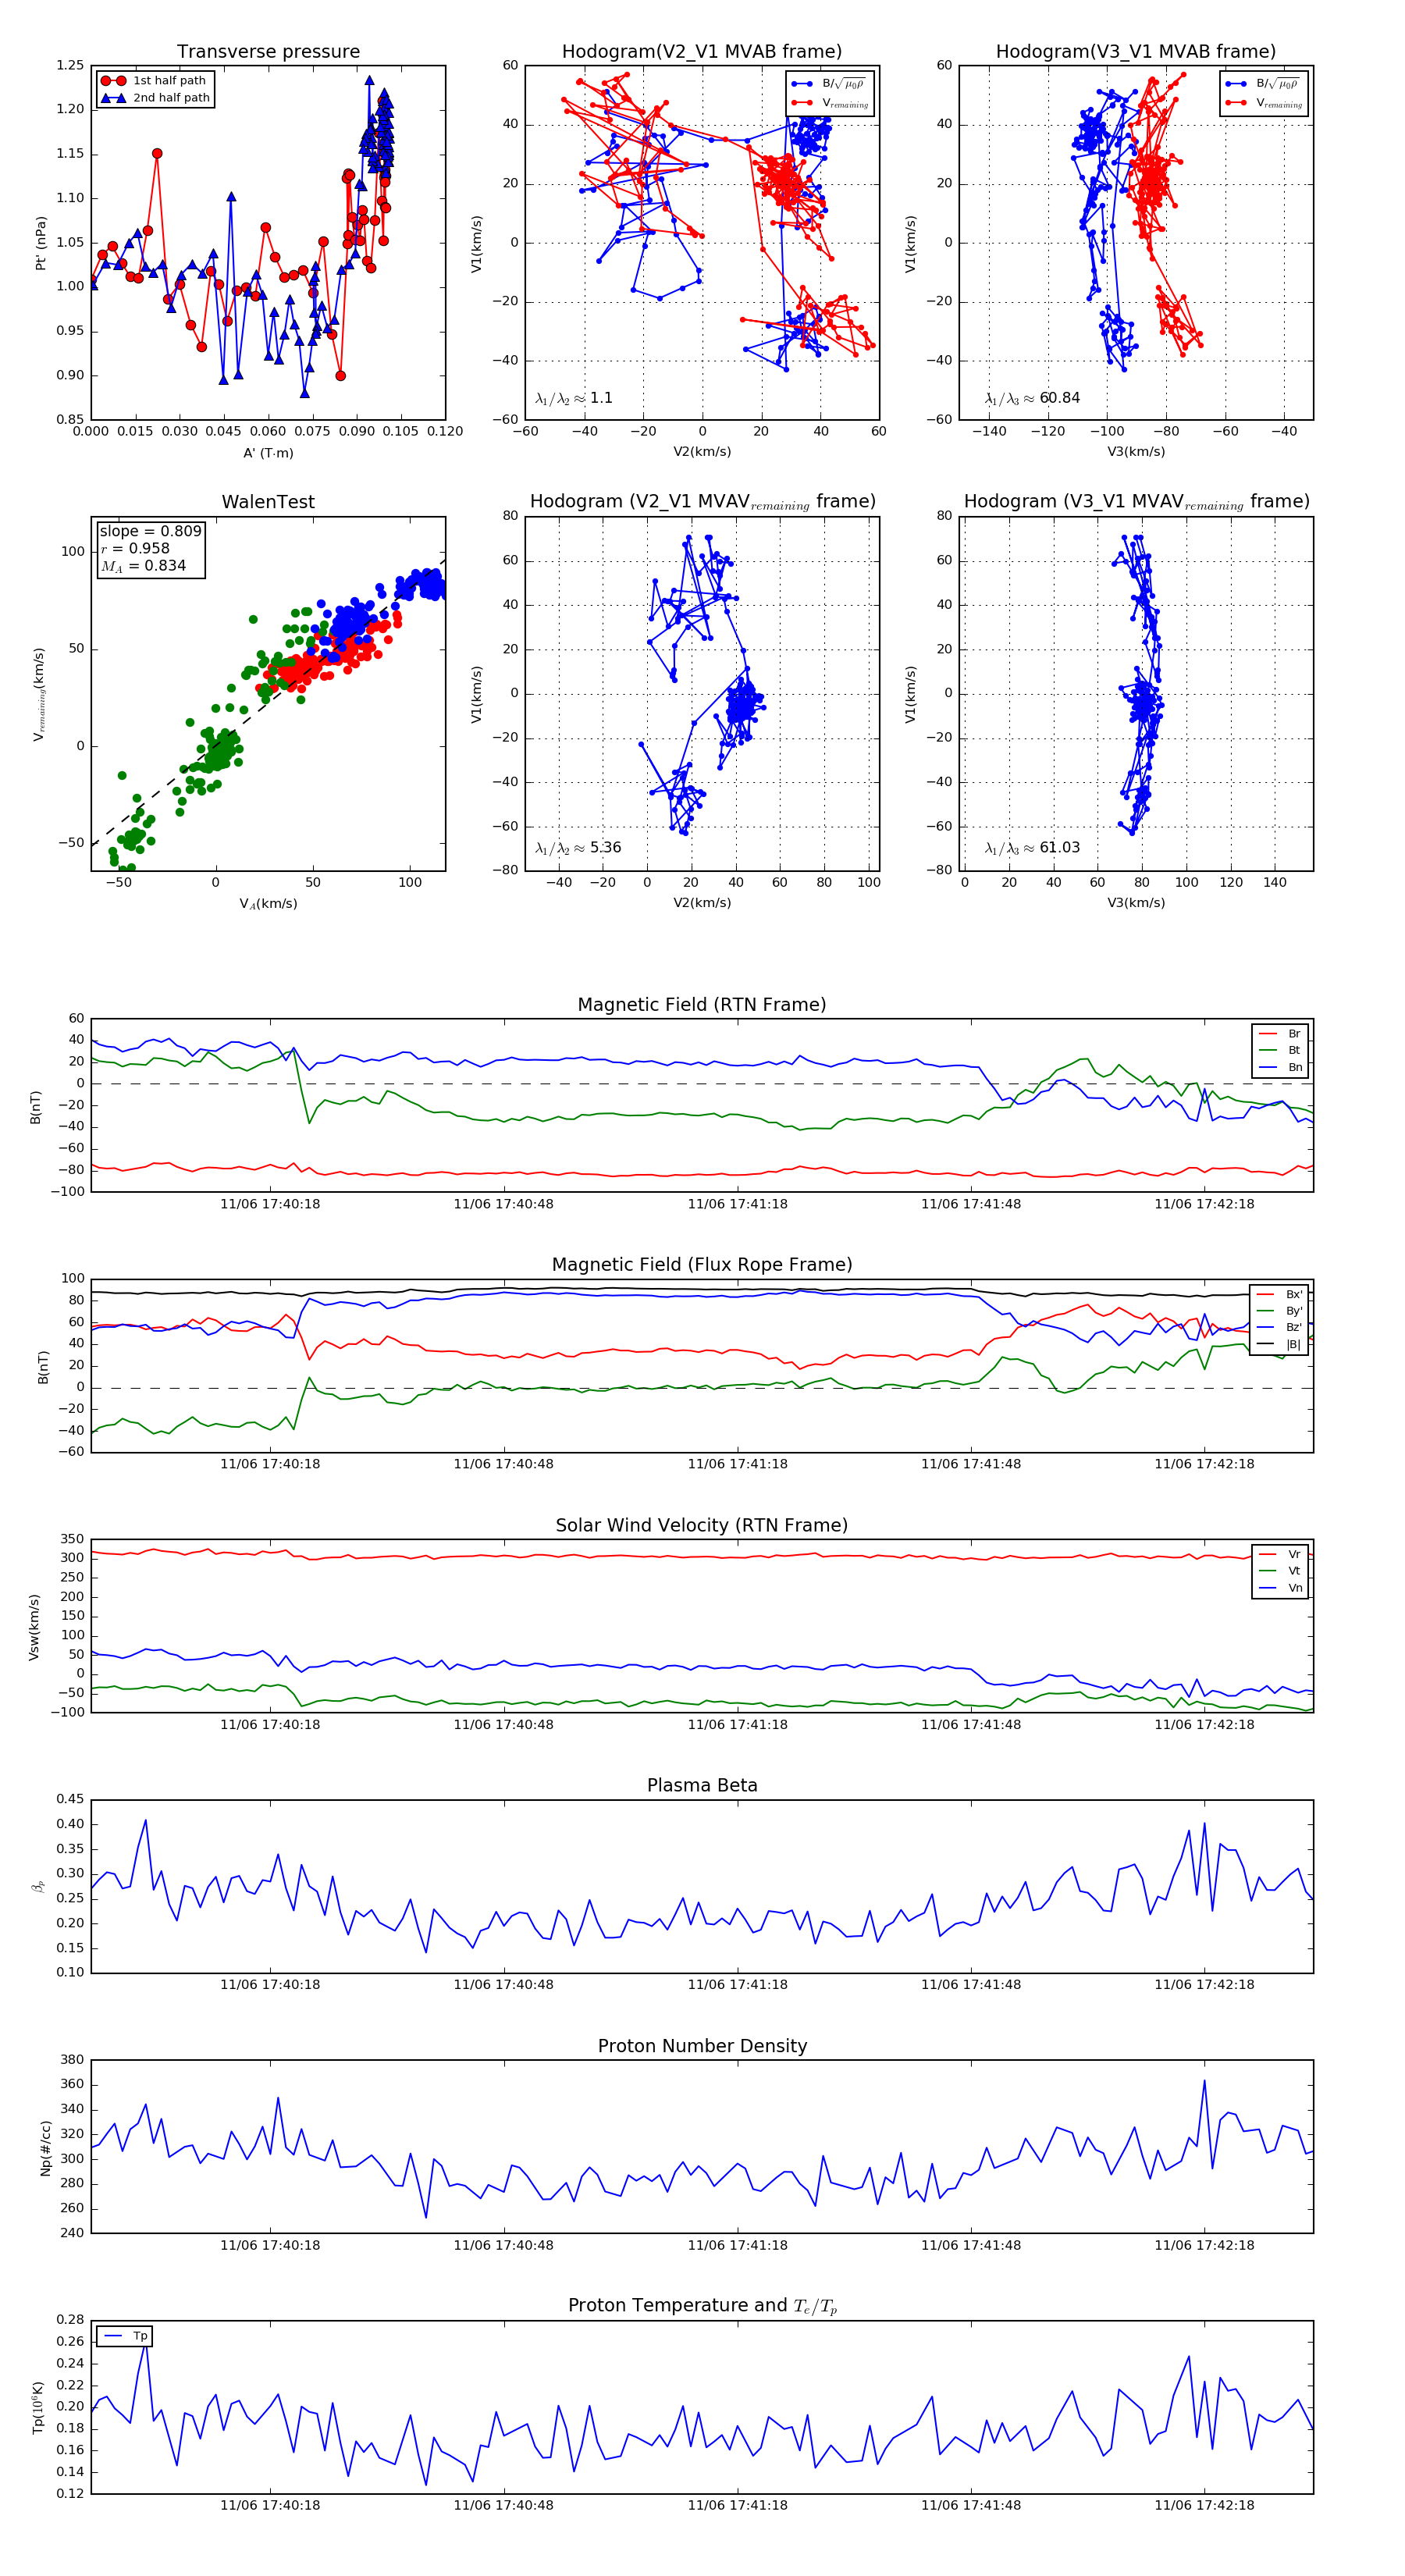Click "11/06 17:40:48" tick under Proton Number Density
The width and height of the screenshot is (1405, 2576).
point(503,2245)
